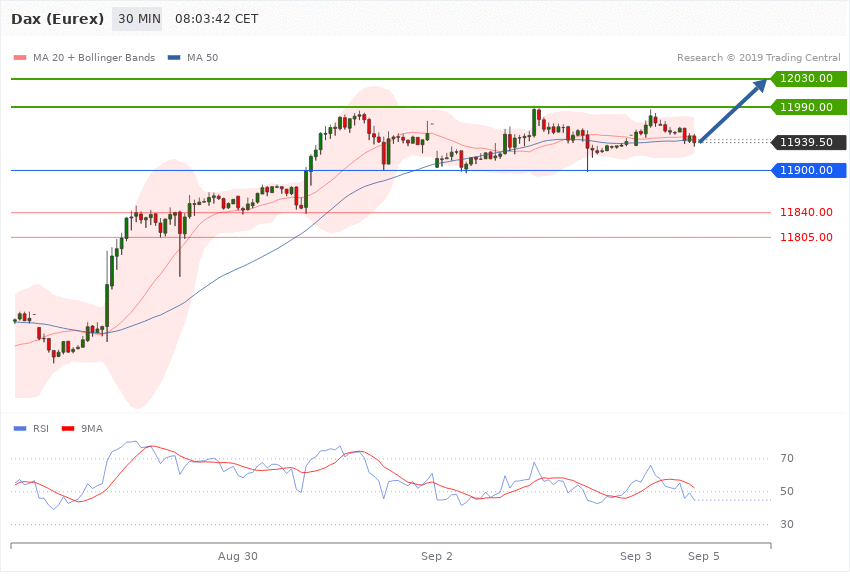Click the MA 20 + Bollinger Bands legend label
Screen dimensions: 850x576
[x=94, y=57]
